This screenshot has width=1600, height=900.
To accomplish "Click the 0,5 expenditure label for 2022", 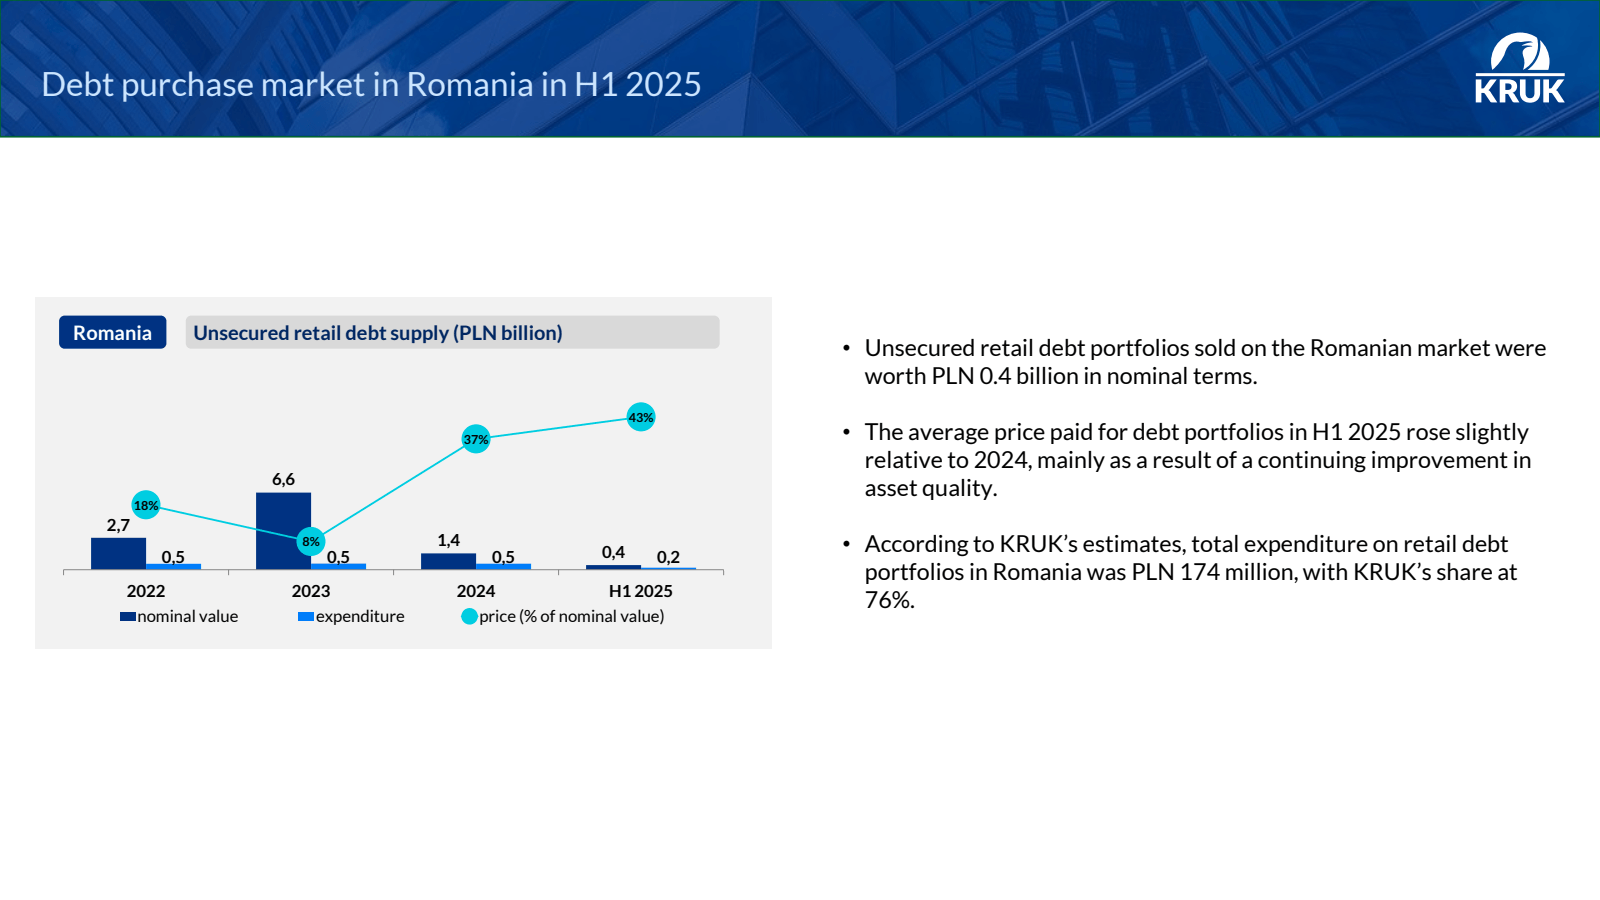I will pos(173,557).
